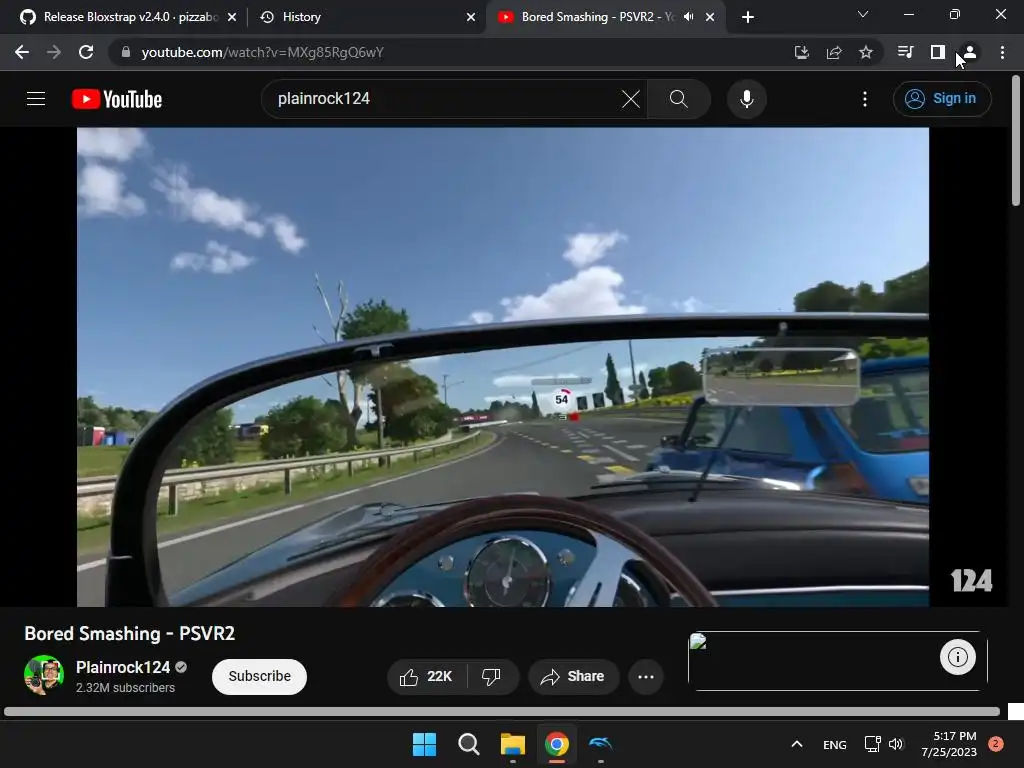Open the notification badge with 2

click(x=996, y=743)
